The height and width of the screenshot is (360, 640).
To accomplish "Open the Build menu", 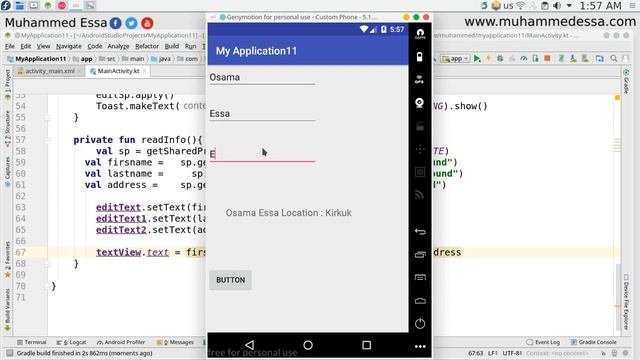I will click(x=172, y=47).
